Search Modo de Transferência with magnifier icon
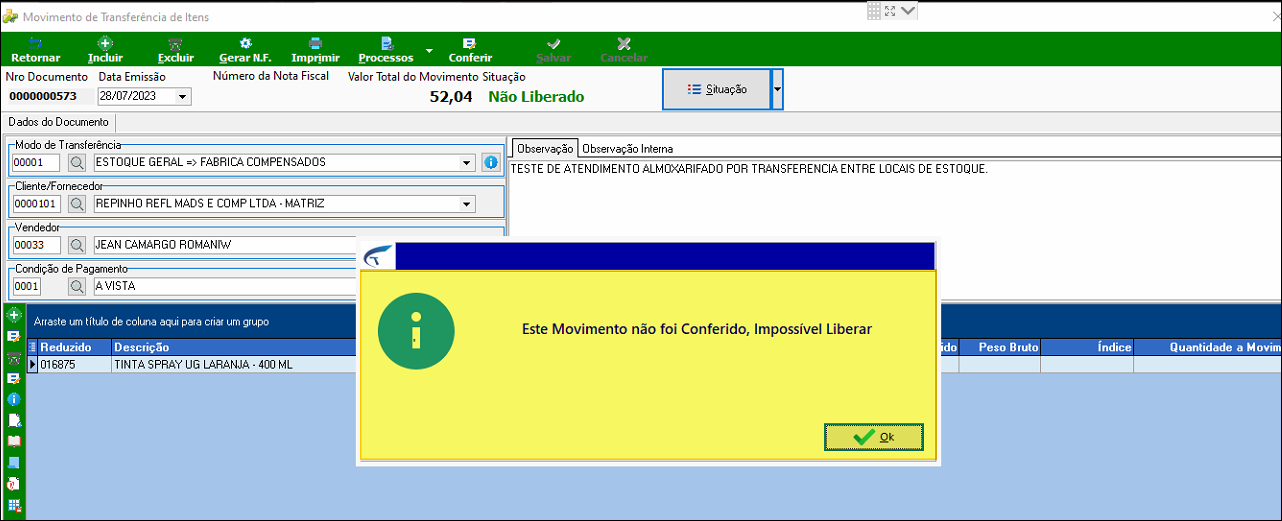 click(x=77, y=162)
